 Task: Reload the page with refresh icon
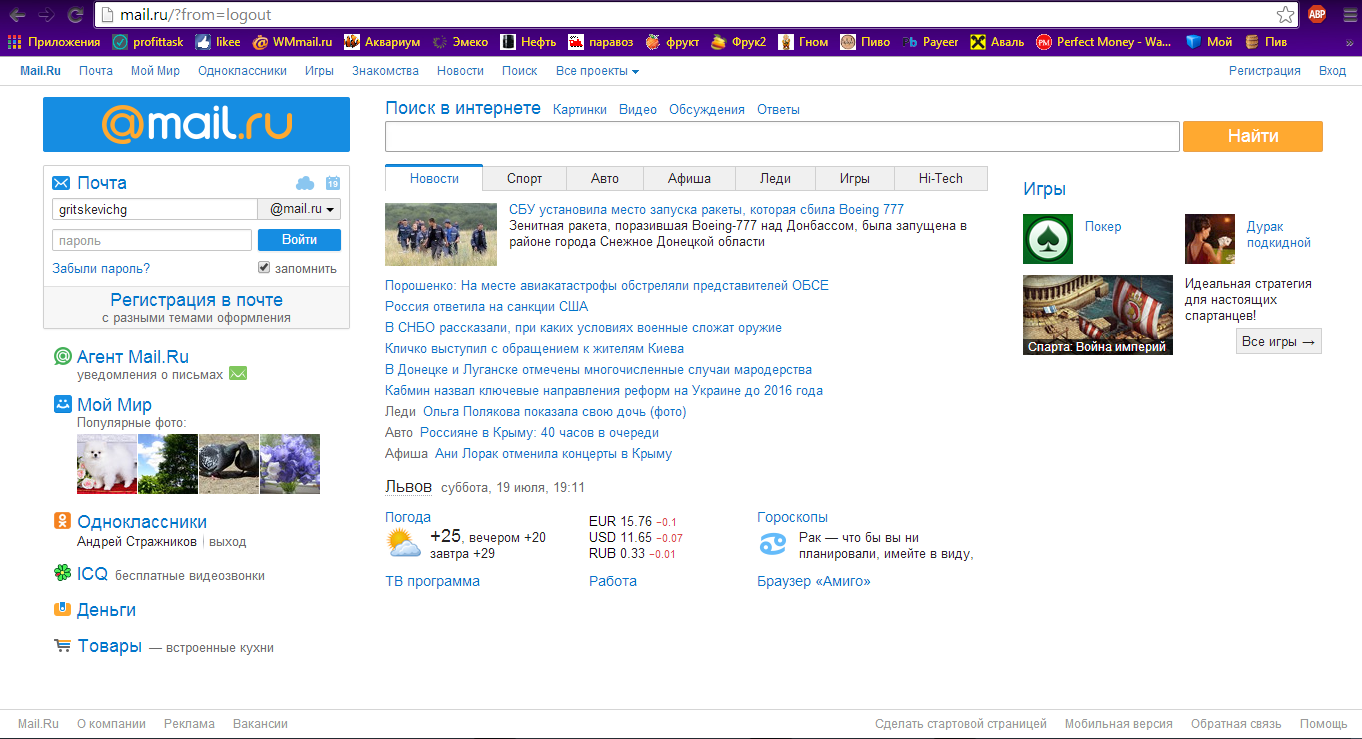tap(75, 15)
